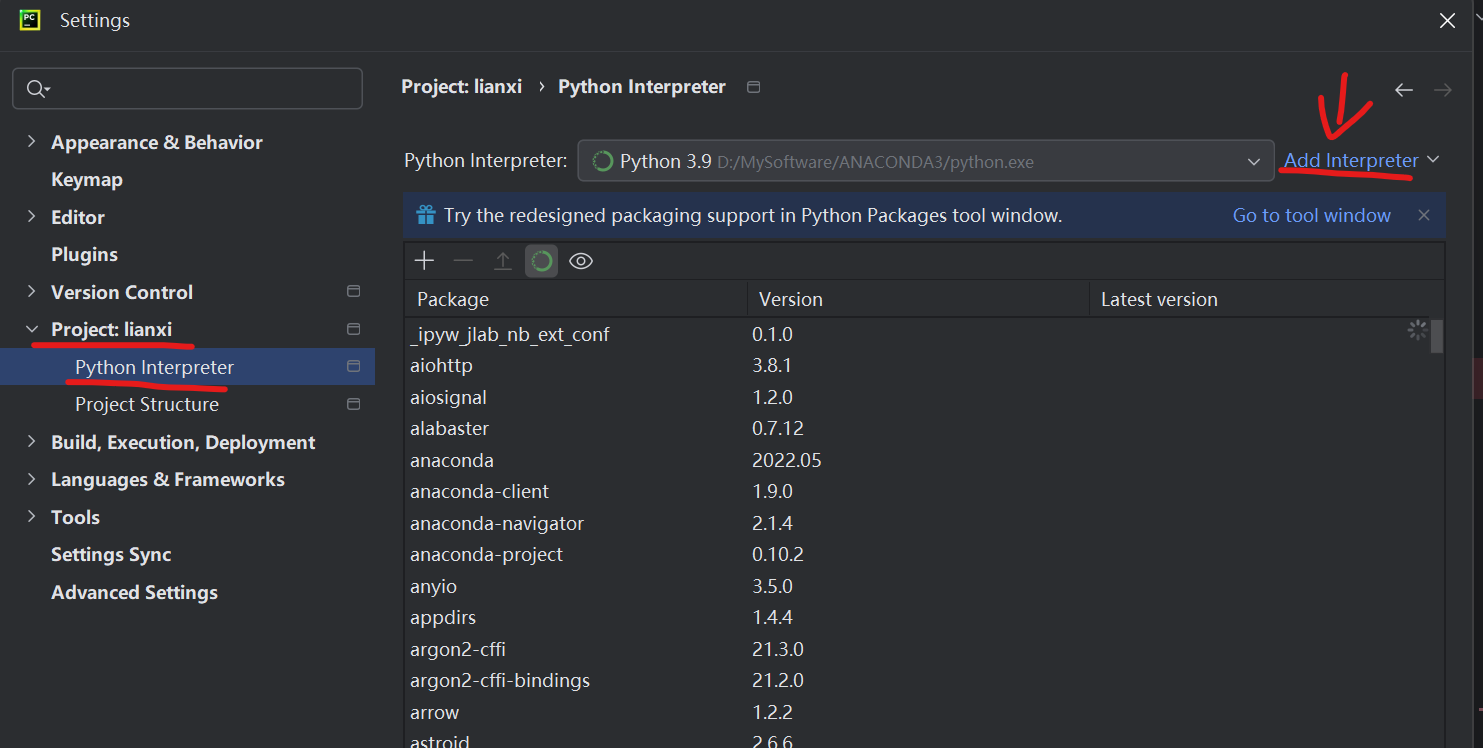Viewport: 1483px width, 748px height.
Task: Open Advanced Settings page
Action: [x=134, y=592]
